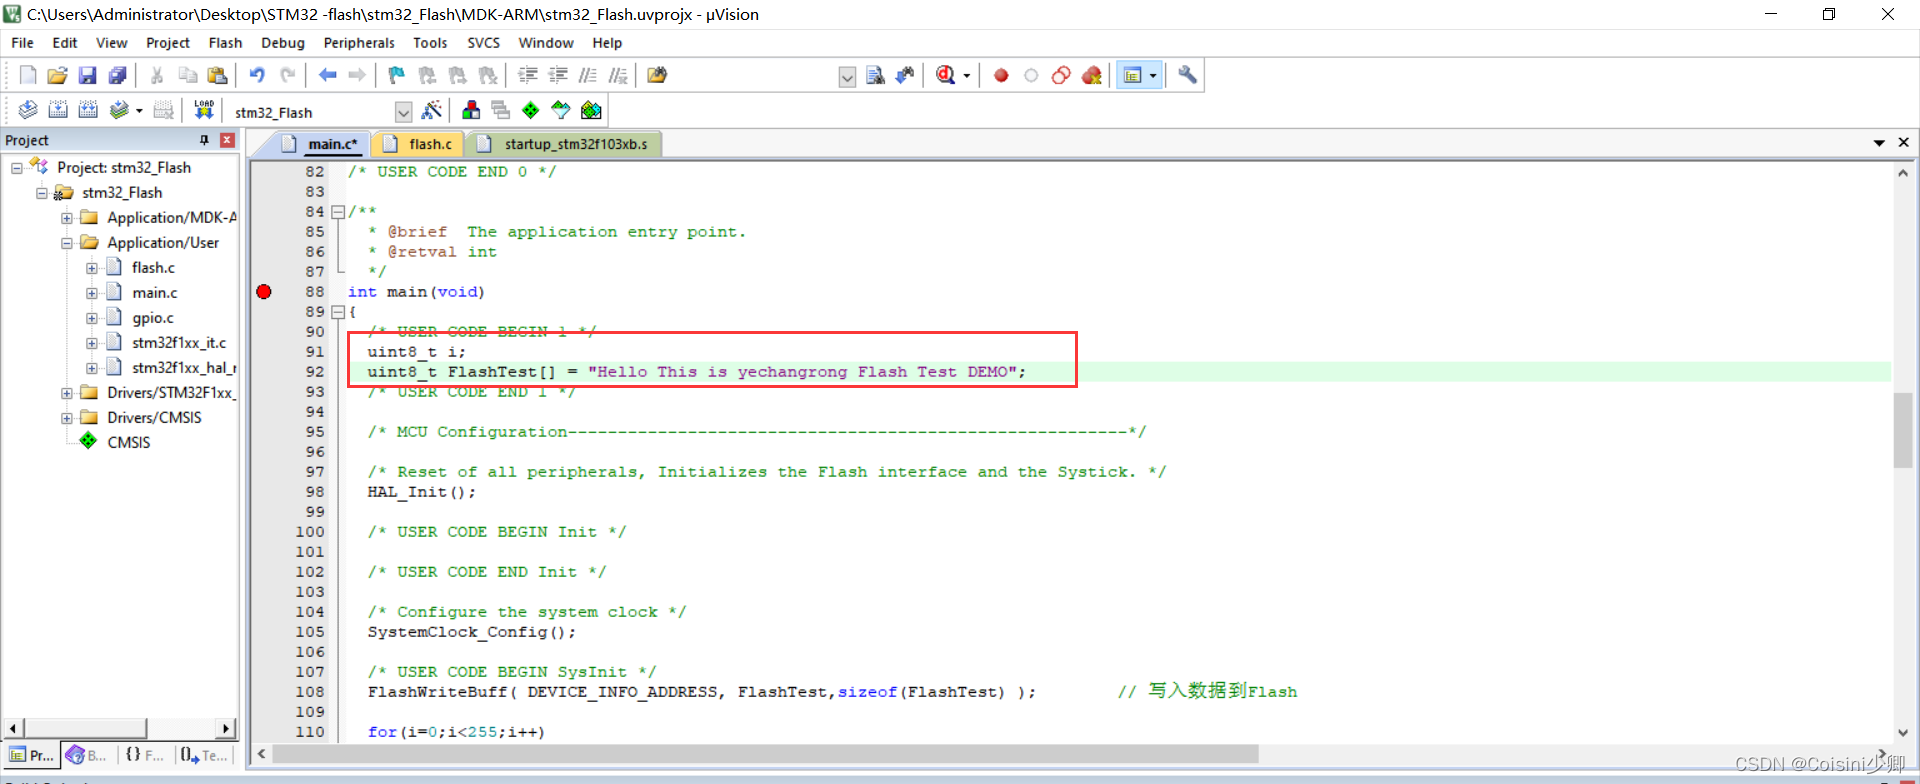
Task: Insert breakpoint with red circle icon
Action: [x=1001, y=75]
